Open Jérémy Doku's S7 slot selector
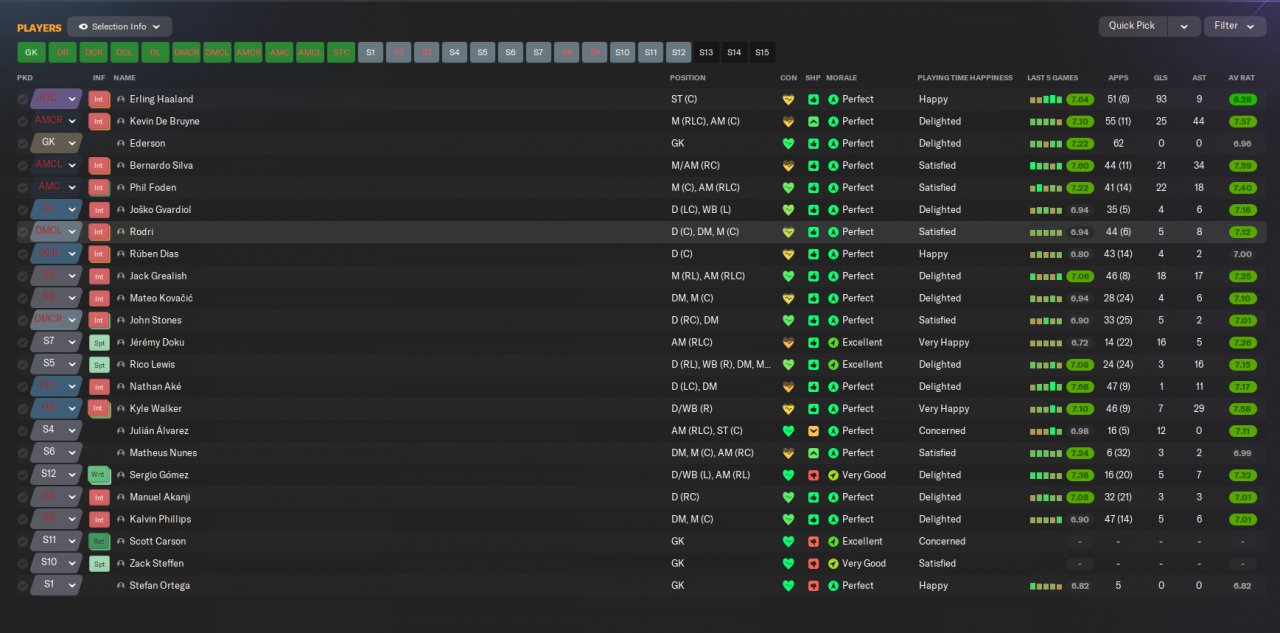Image resolution: width=1280 pixels, height=633 pixels. click(x=56, y=342)
